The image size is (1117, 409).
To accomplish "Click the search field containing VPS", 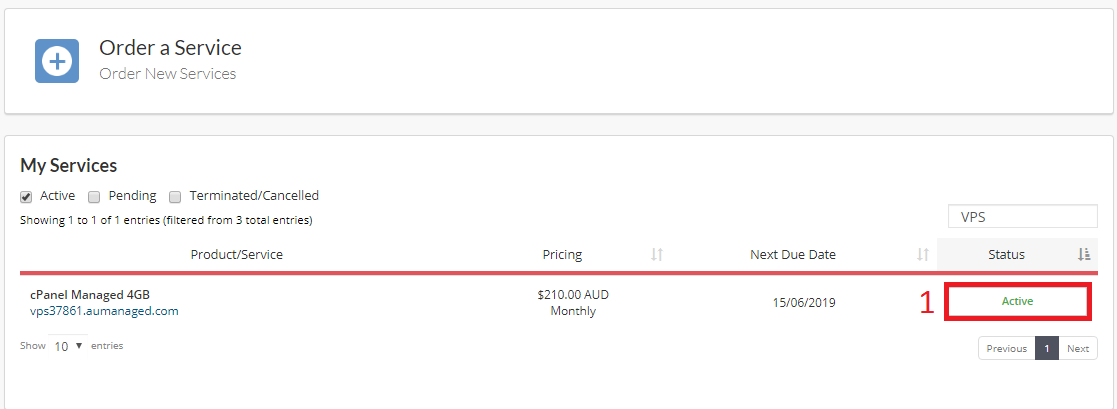I will click(x=1022, y=217).
